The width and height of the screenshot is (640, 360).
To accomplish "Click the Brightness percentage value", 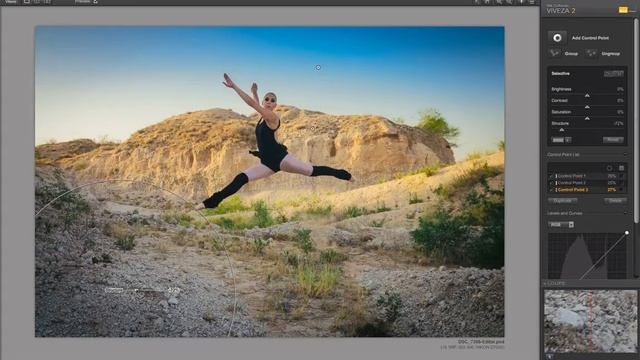I will (620, 89).
